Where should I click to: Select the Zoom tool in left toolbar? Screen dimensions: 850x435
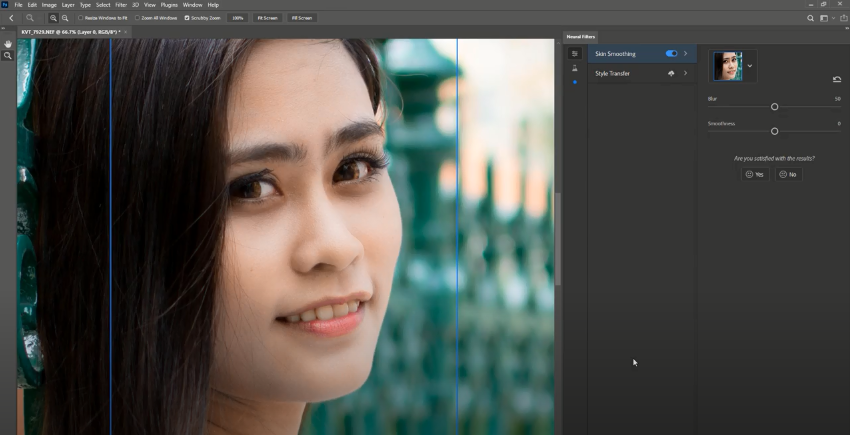point(8,56)
